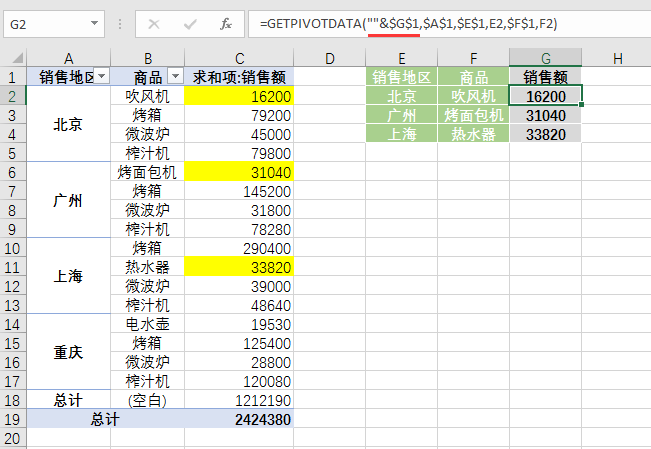Select row 10 header

[x=12, y=248]
